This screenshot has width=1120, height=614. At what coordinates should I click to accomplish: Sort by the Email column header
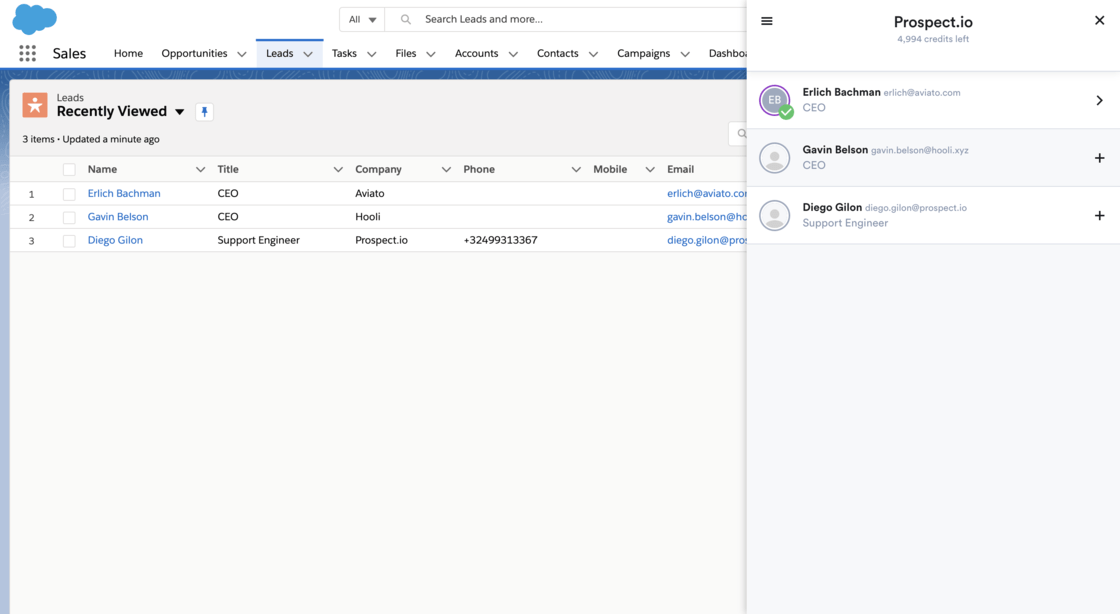coord(681,169)
